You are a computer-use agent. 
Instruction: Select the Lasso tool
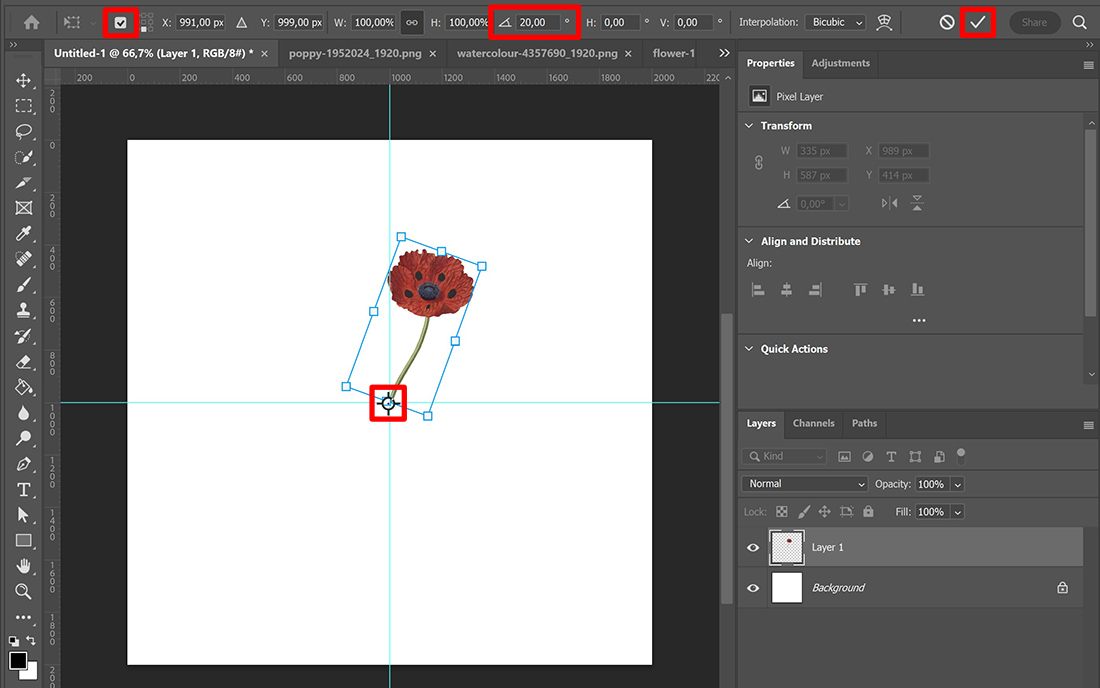tap(23, 131)
